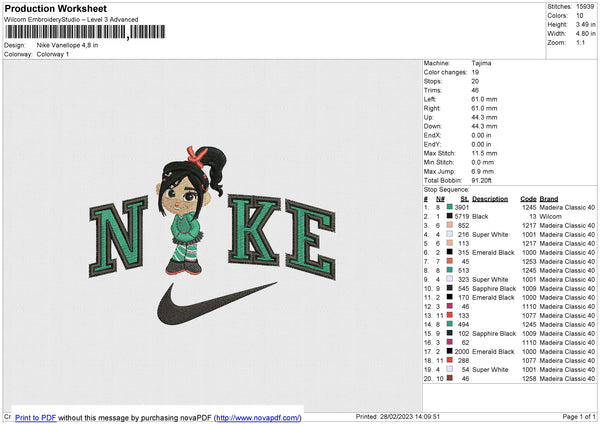Screen dimensions: 600x424
Task: Click the Trims label
Action: [432, 90]
